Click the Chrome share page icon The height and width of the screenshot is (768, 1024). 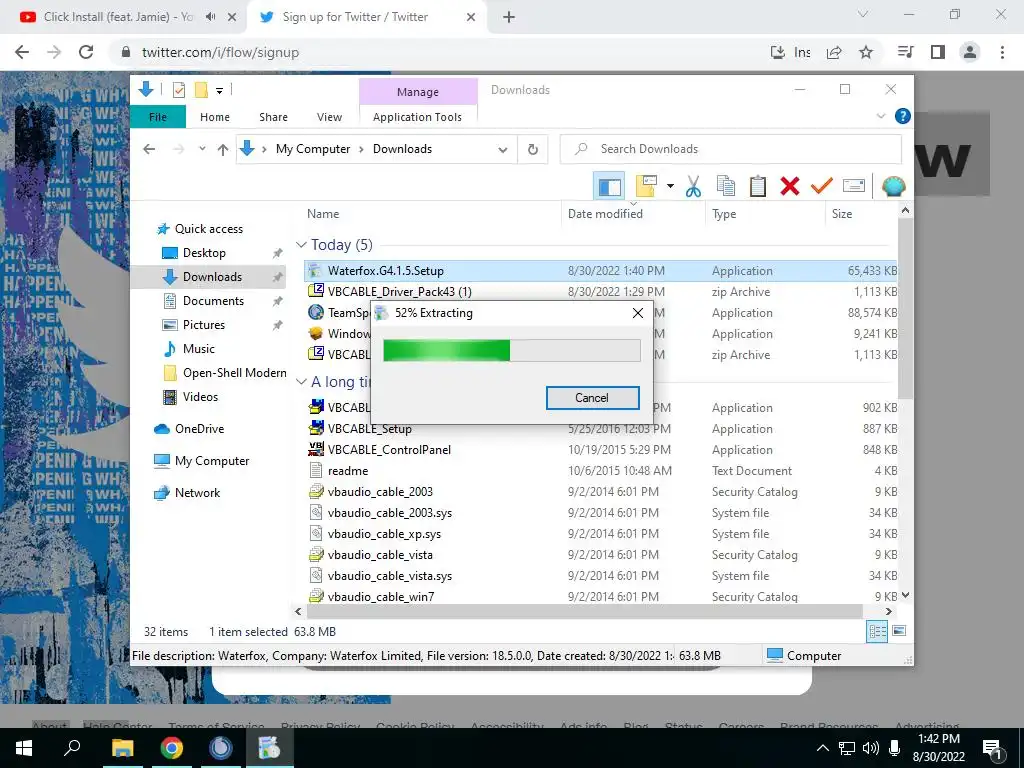click(x=835, y=52)
